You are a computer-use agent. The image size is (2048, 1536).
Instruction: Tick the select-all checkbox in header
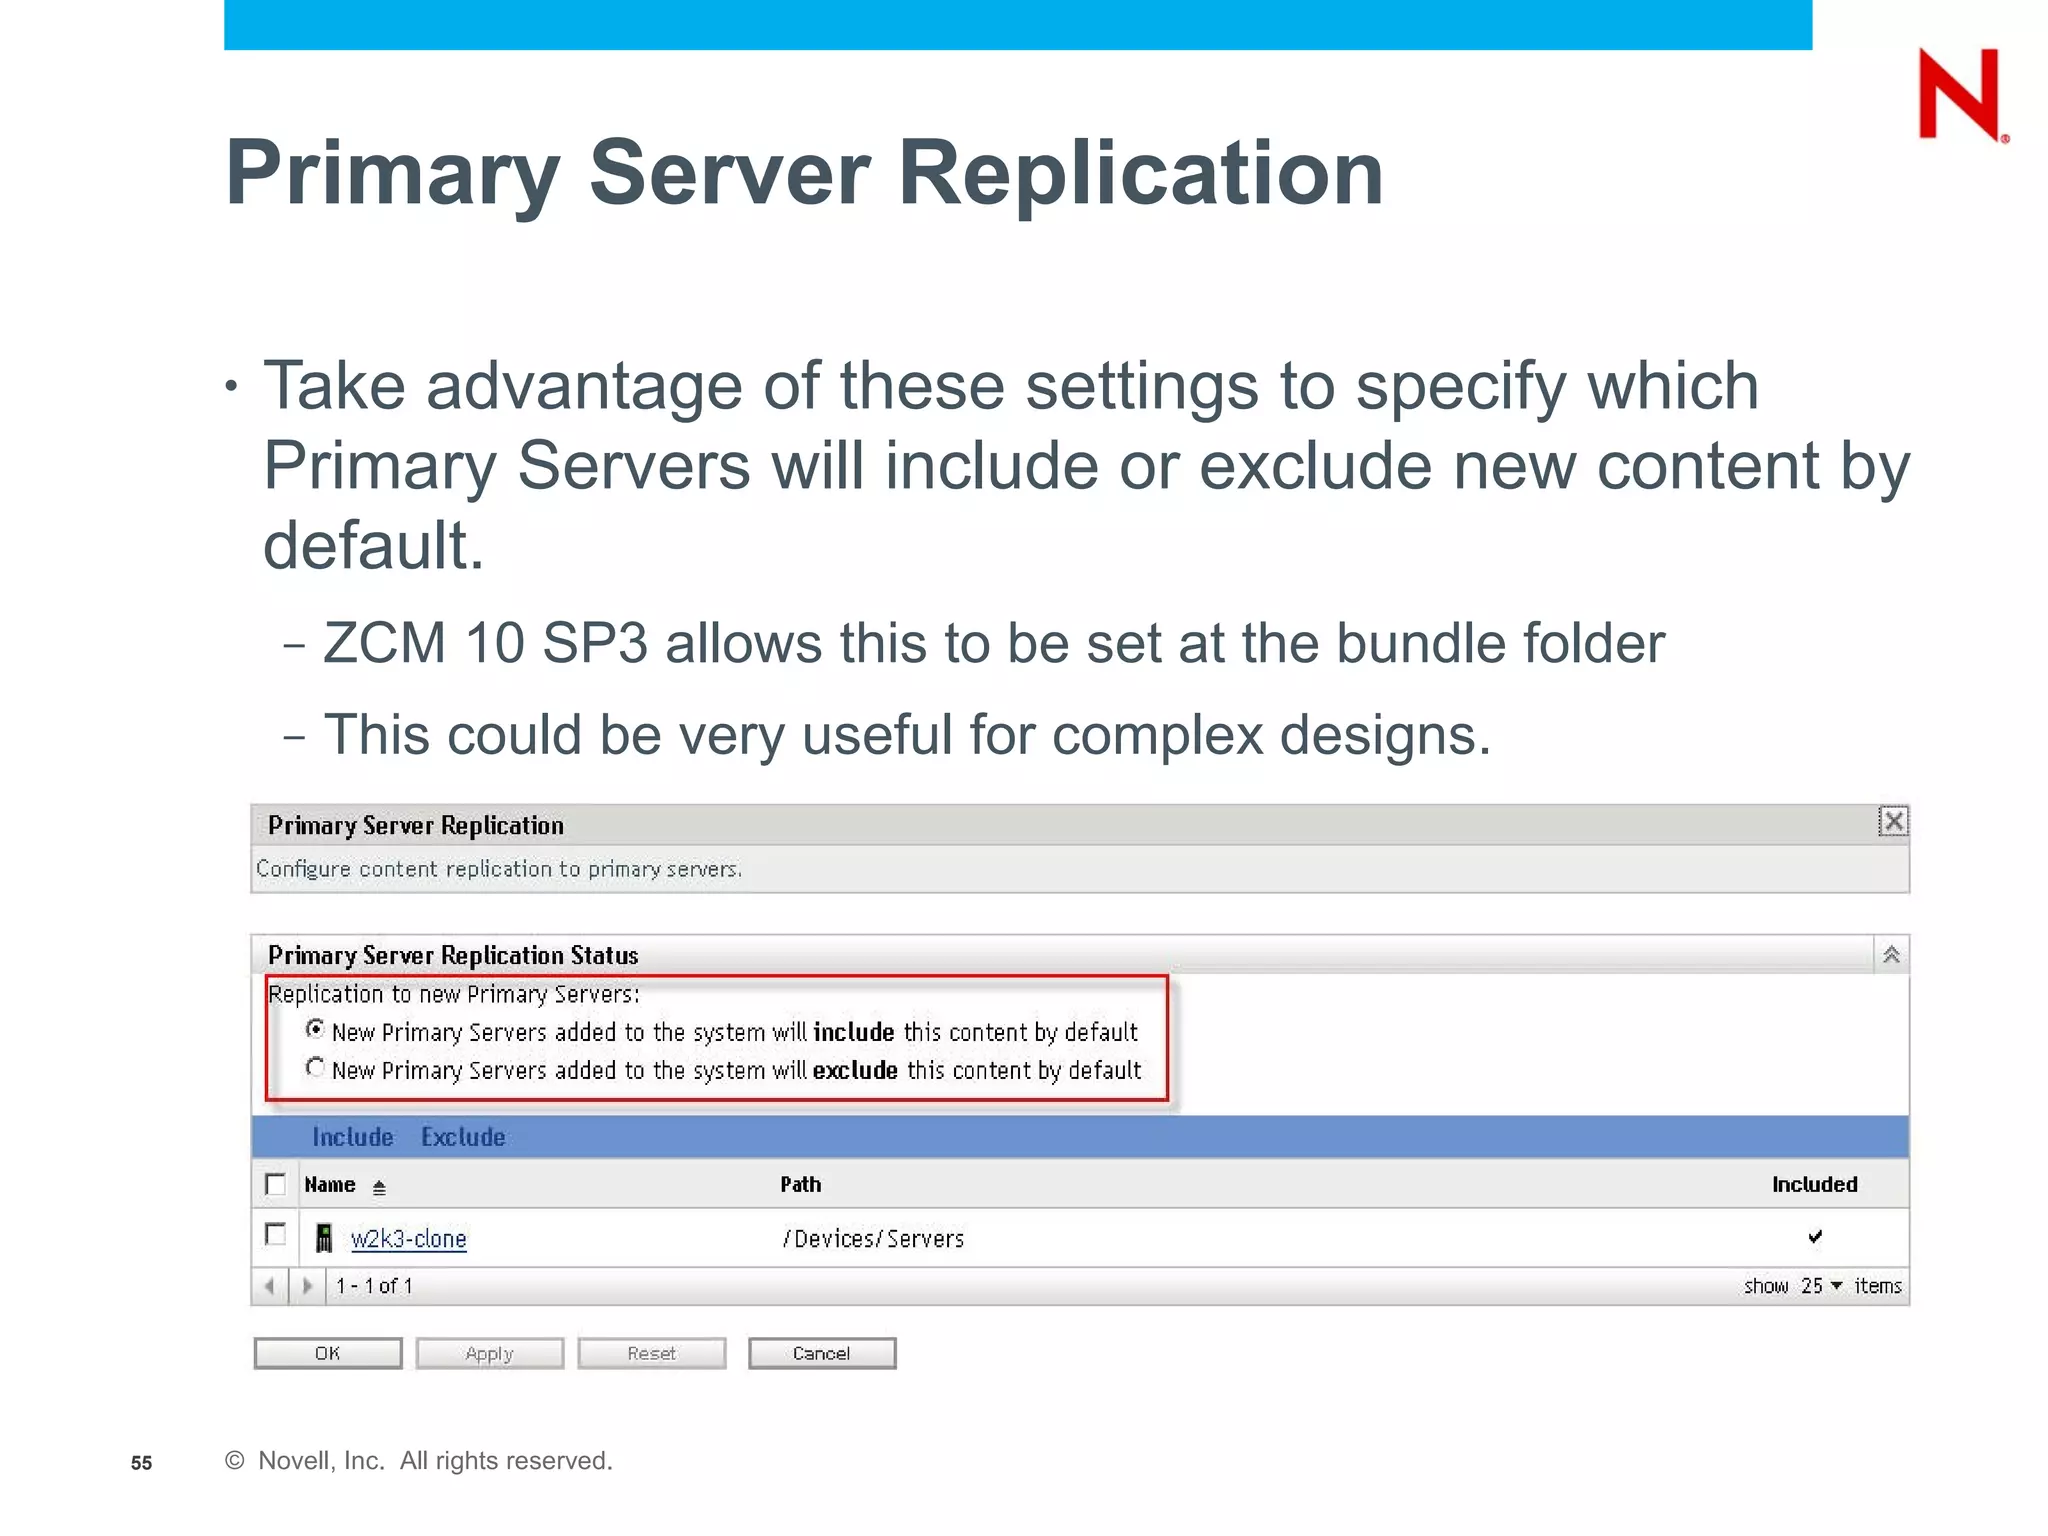pos(275,1184)
